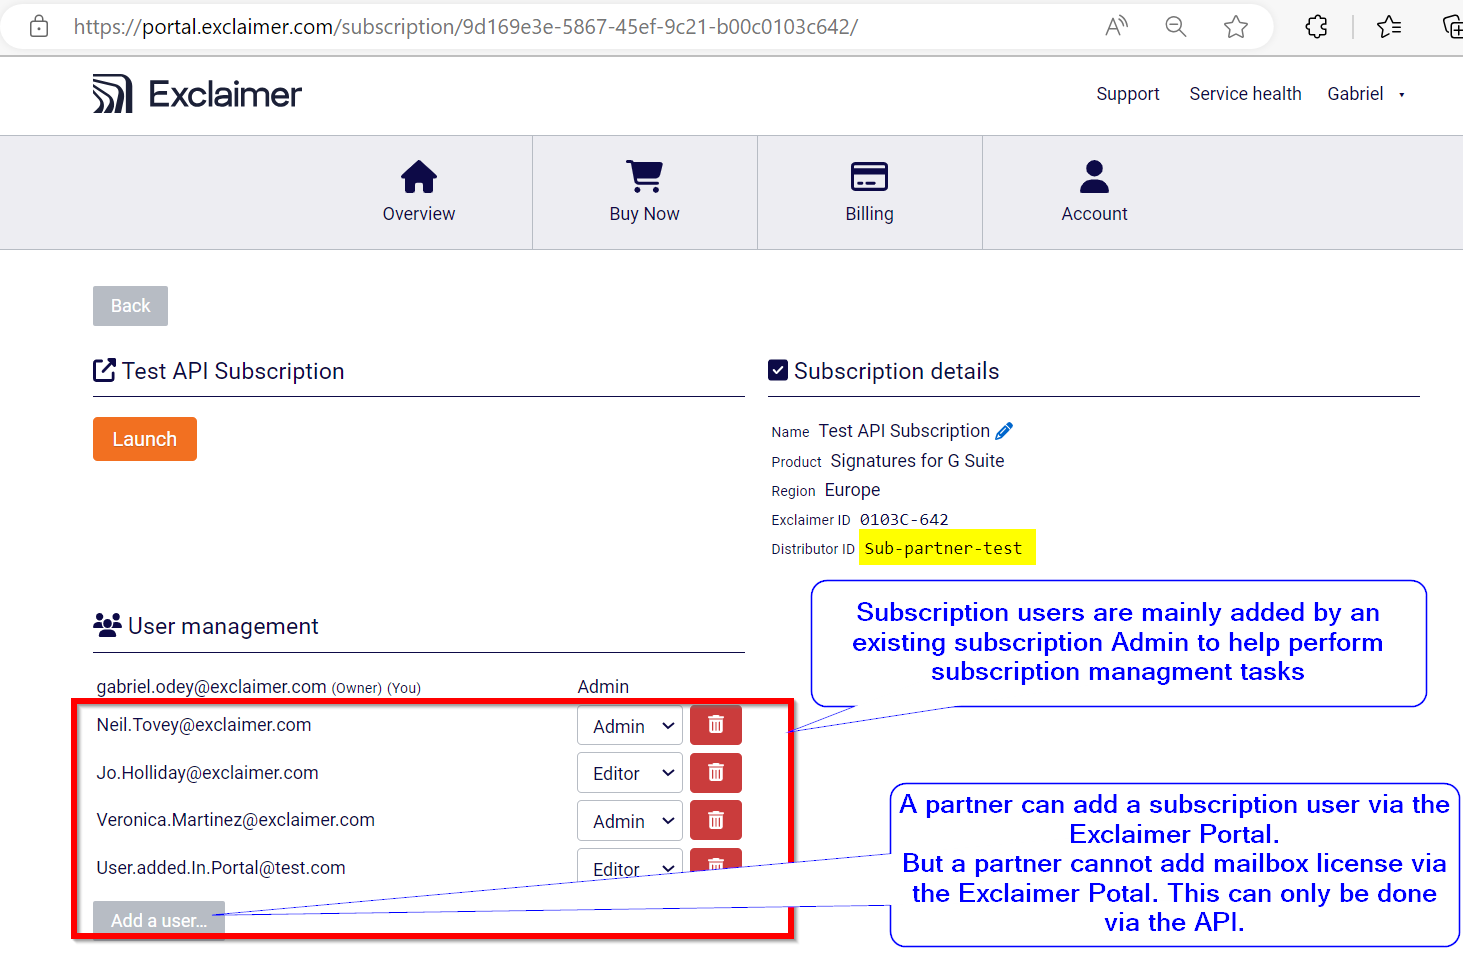Click the external link icon beside Test API Subscription
This screenshot has height=957, width=1463.
(x=104, y=369)
